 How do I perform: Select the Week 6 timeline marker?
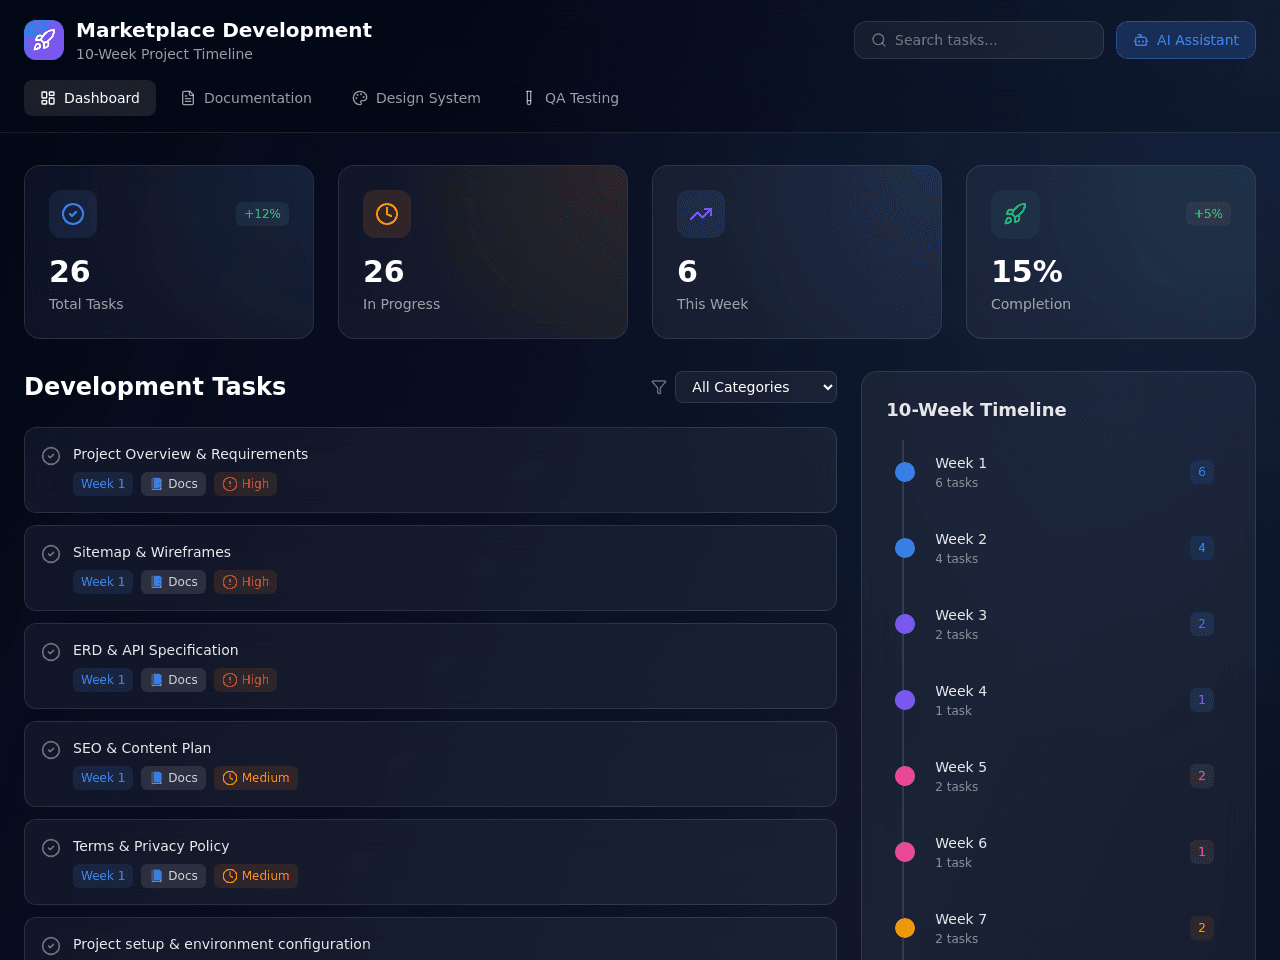pyautogui.click(x=905, y=852)
